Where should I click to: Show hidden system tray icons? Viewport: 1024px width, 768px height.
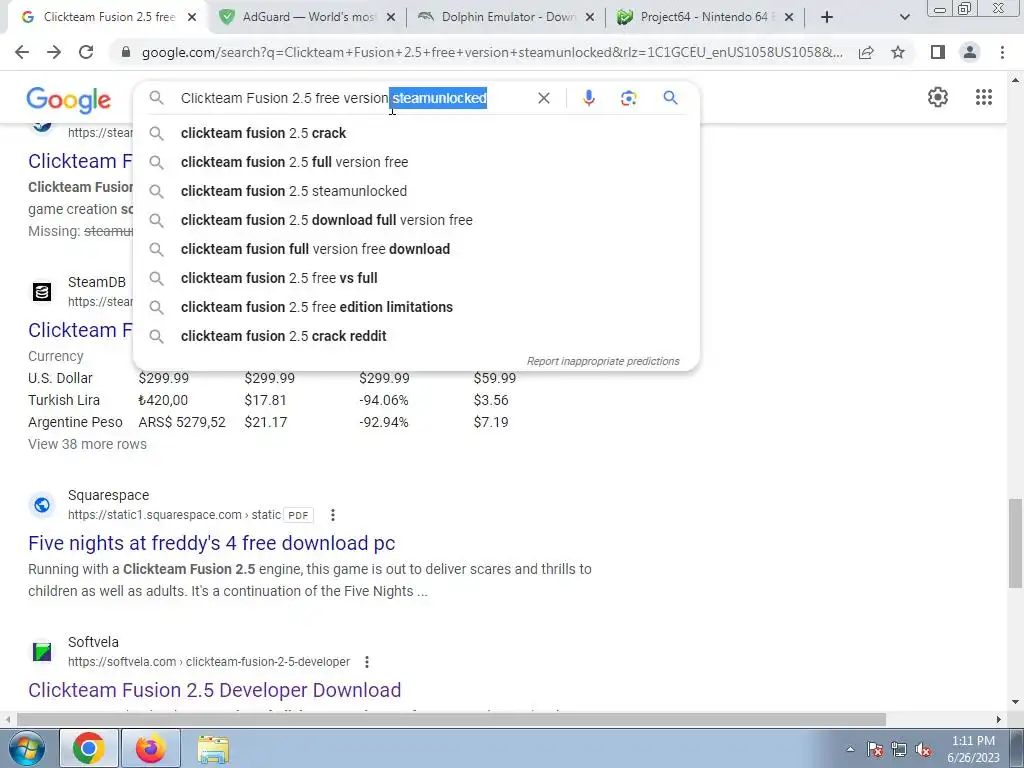tap(850, 750)
